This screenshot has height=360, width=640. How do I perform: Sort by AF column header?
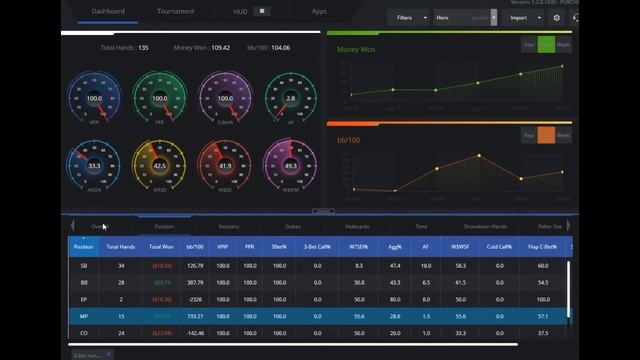[x=425, y=247]
